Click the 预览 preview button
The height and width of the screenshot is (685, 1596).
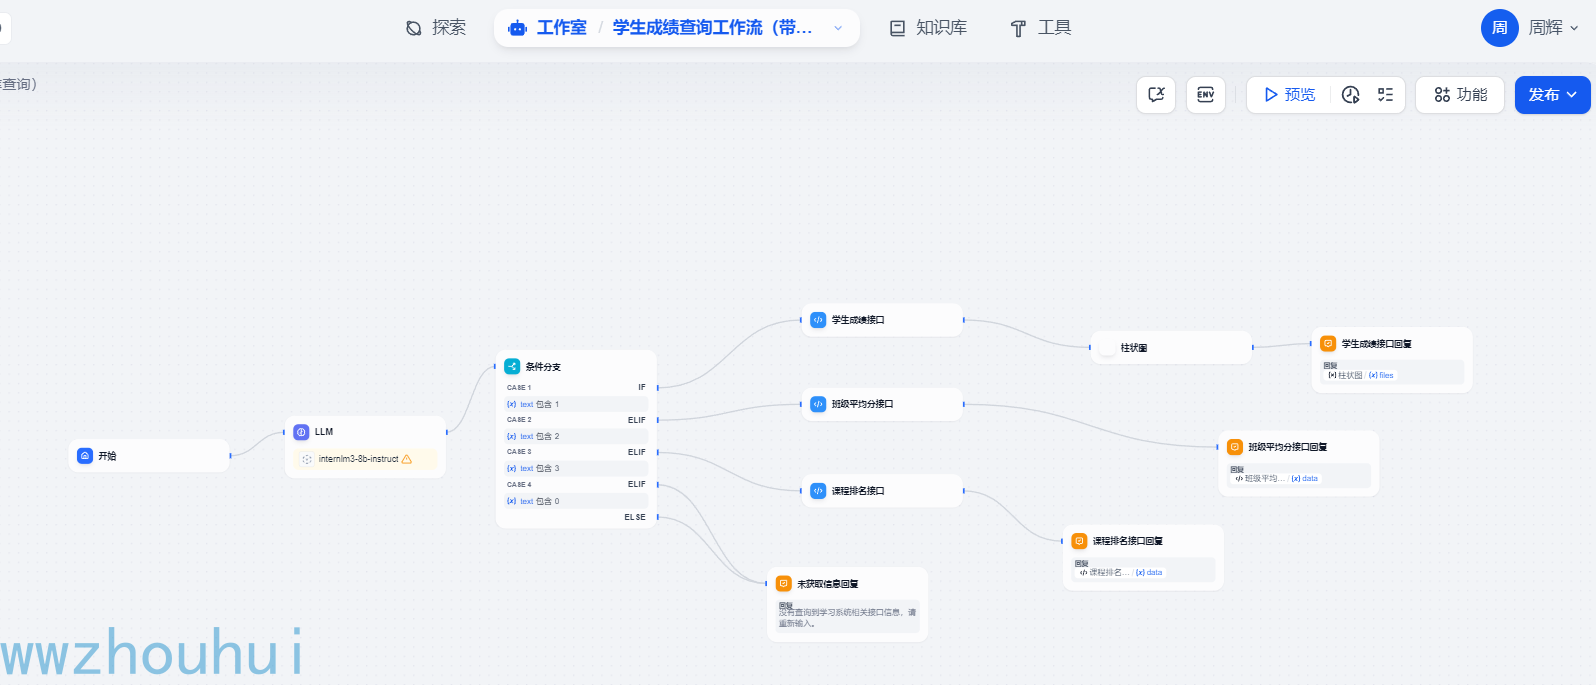(1289, 95)
